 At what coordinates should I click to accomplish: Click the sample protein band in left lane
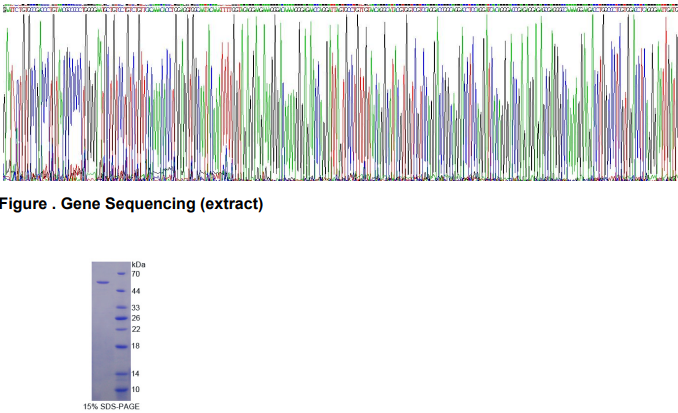pyautogui.click(x=102, y=283)
